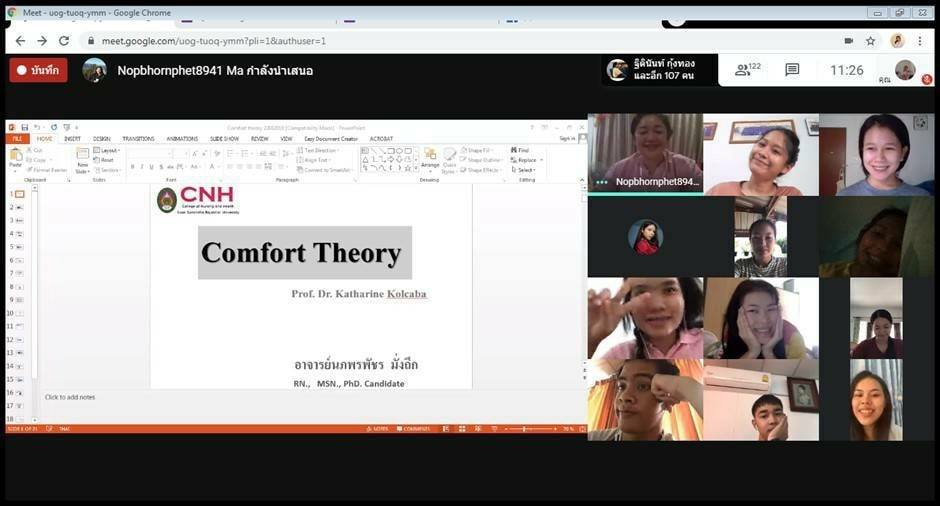
Task: Click the Arrange icon in Drawing group
Action: (x=430, y=159)
